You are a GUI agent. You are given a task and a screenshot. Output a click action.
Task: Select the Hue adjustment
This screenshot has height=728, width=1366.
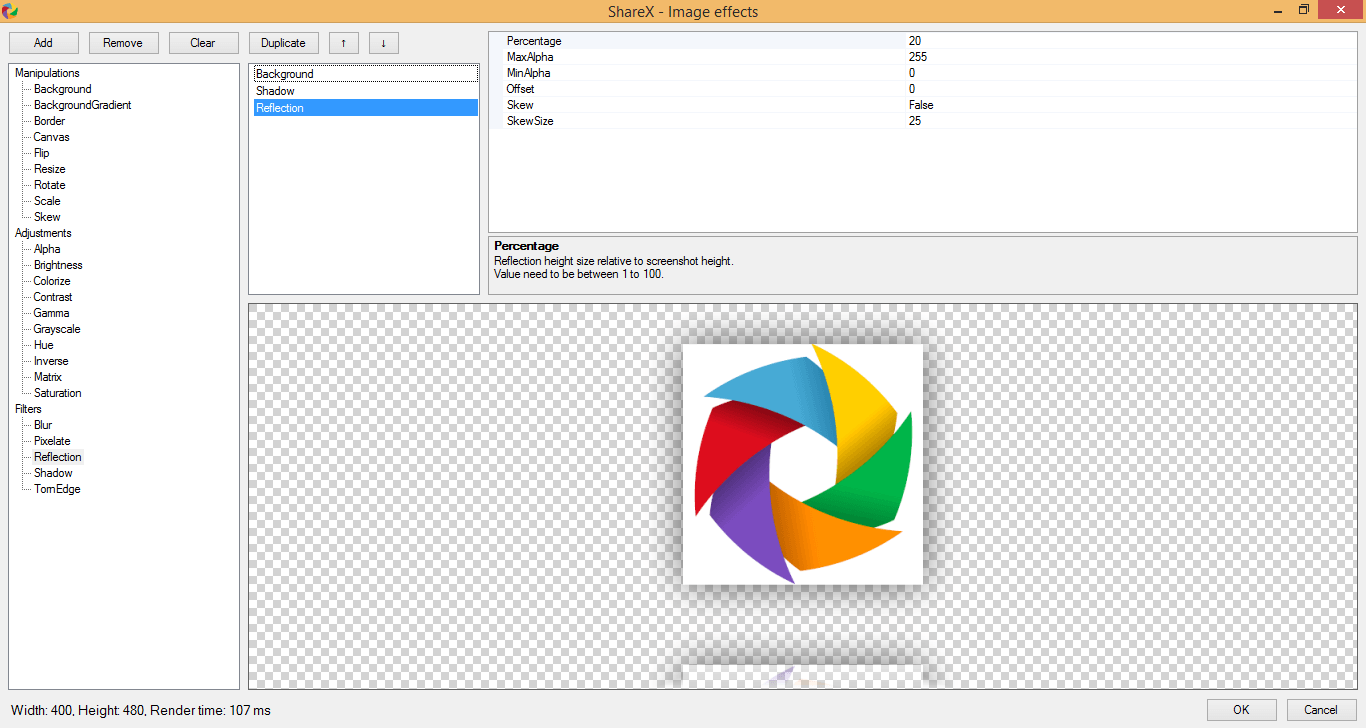43,345
